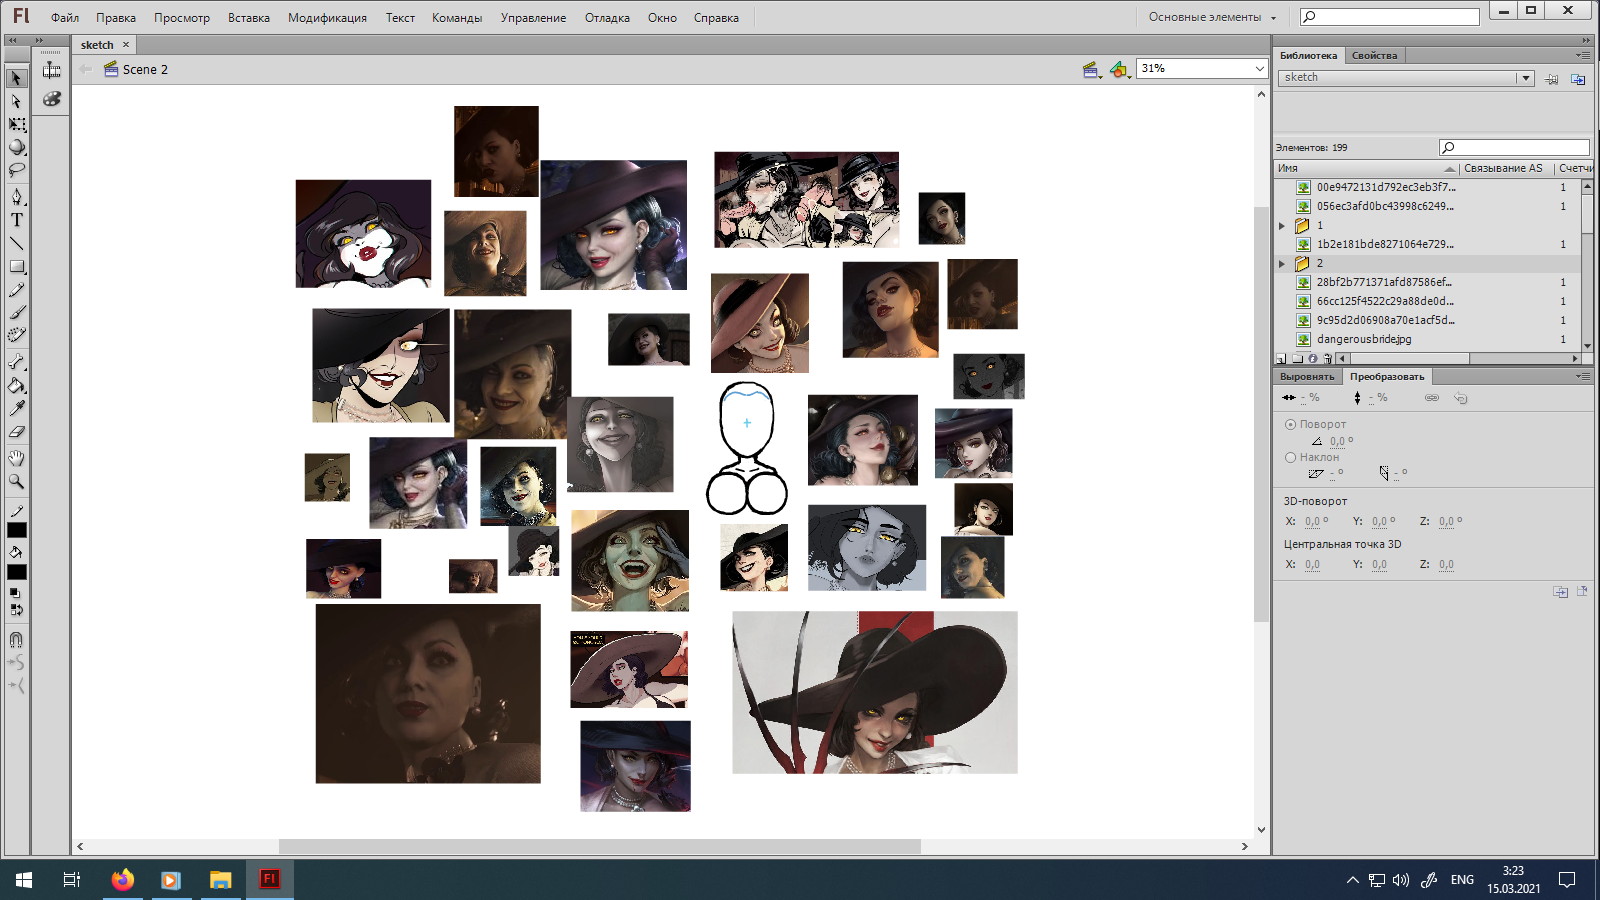
Task: Open the fill color swatch
Action: (17, 572)
